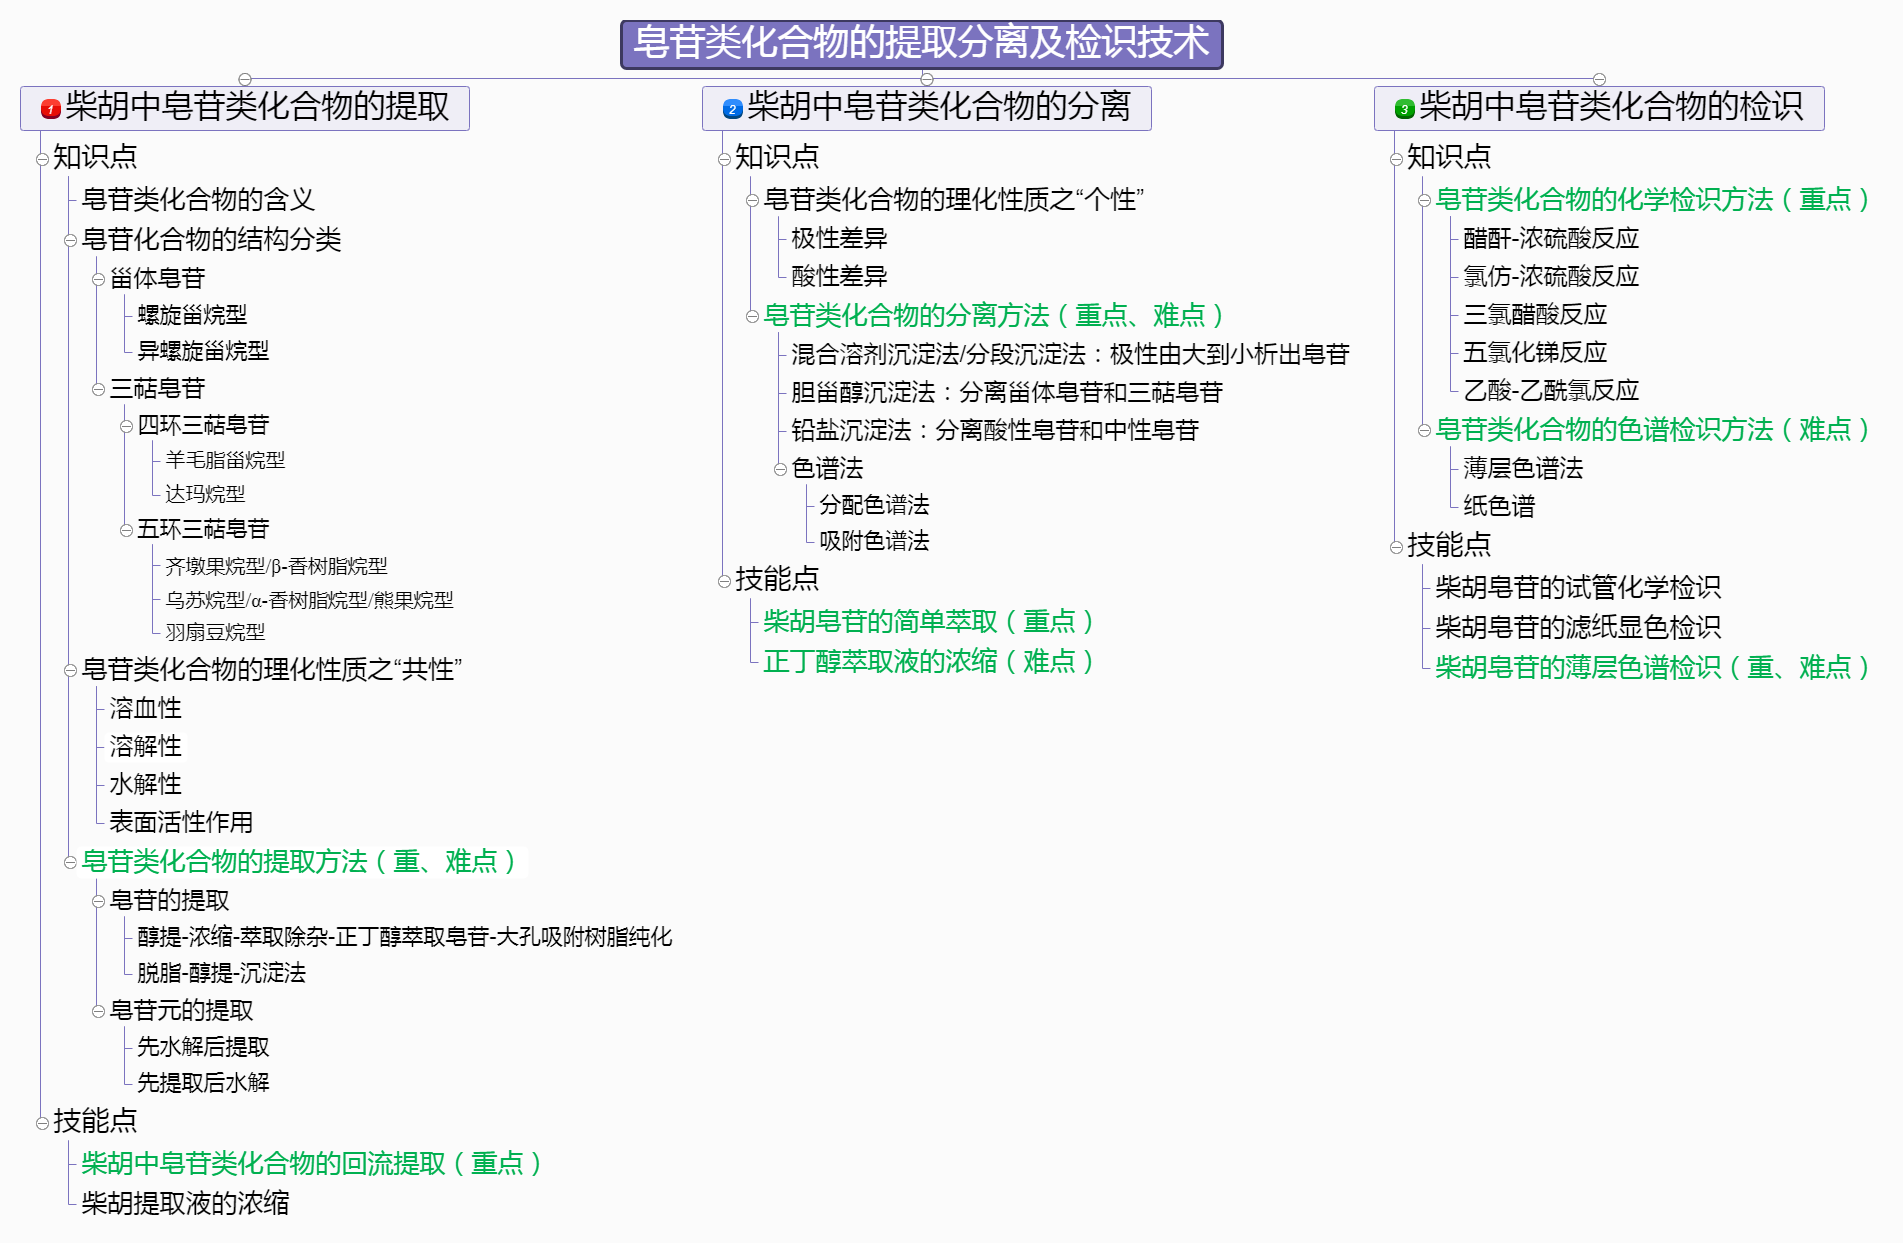Select the topic 螺旋甾烷型
Viewport: 1903px width, 1243px height.
(x=192, y=314)
